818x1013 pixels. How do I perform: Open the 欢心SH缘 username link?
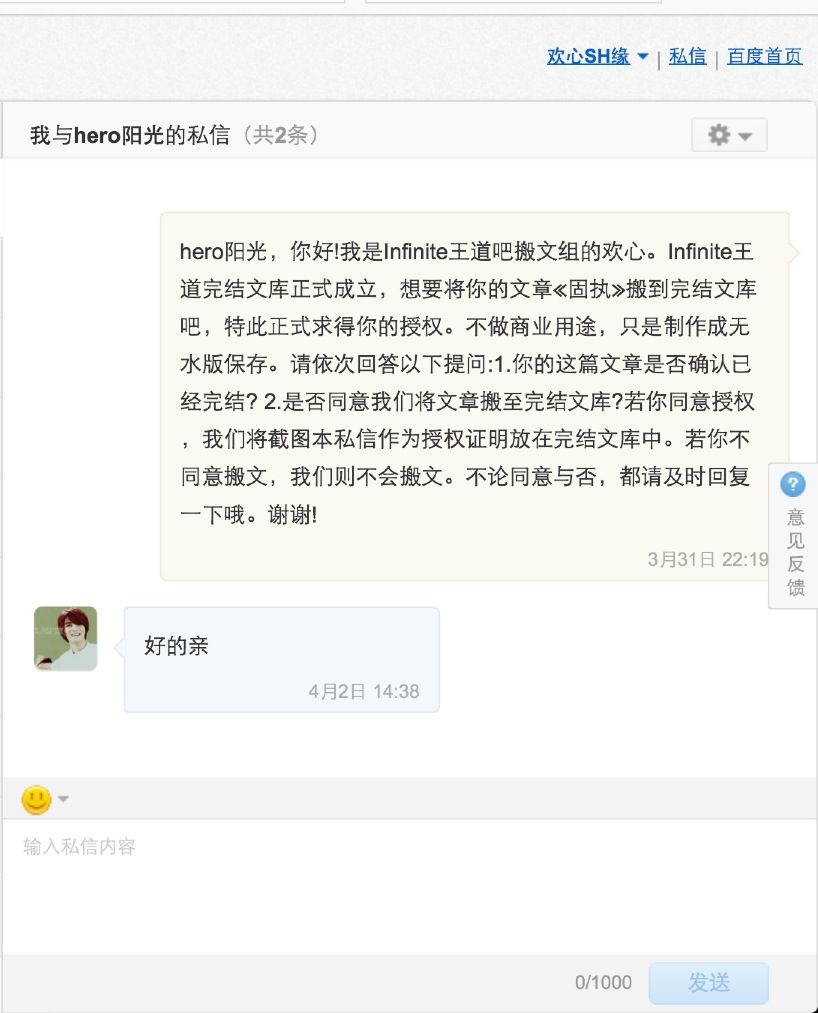pos(588,56)
